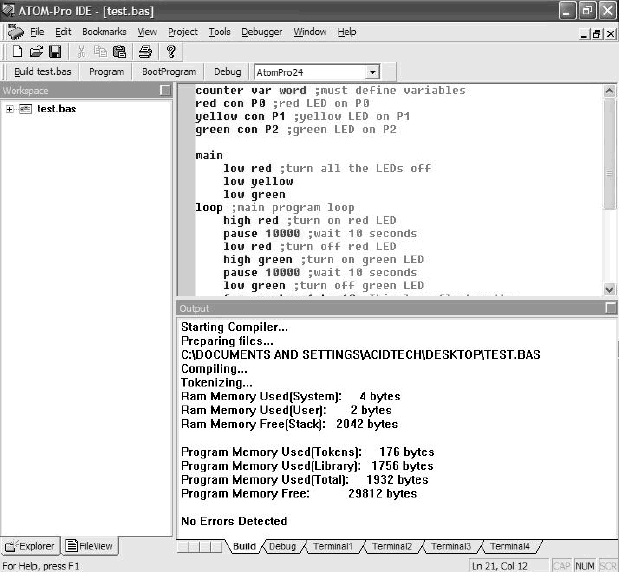This screenshot has width=619, height=572.
Task: Click the Print icon
Action: pos(145,51)
